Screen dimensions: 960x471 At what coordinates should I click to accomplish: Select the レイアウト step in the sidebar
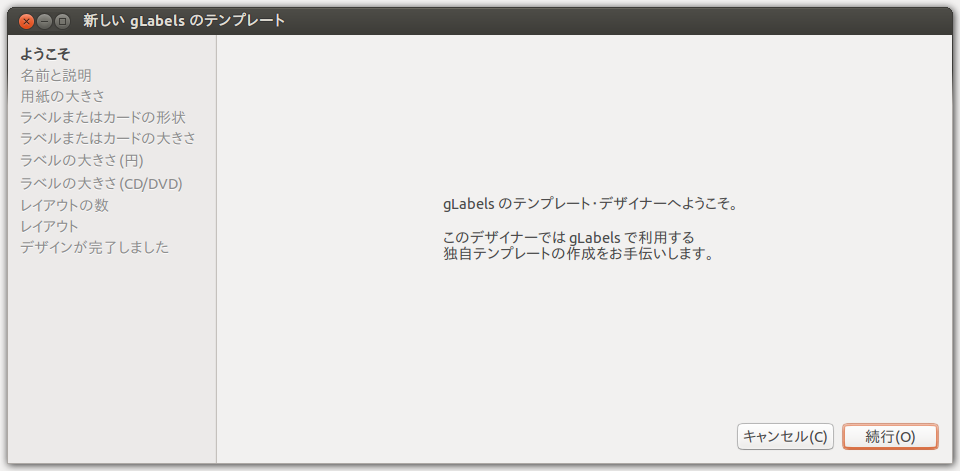click(49, 227)
